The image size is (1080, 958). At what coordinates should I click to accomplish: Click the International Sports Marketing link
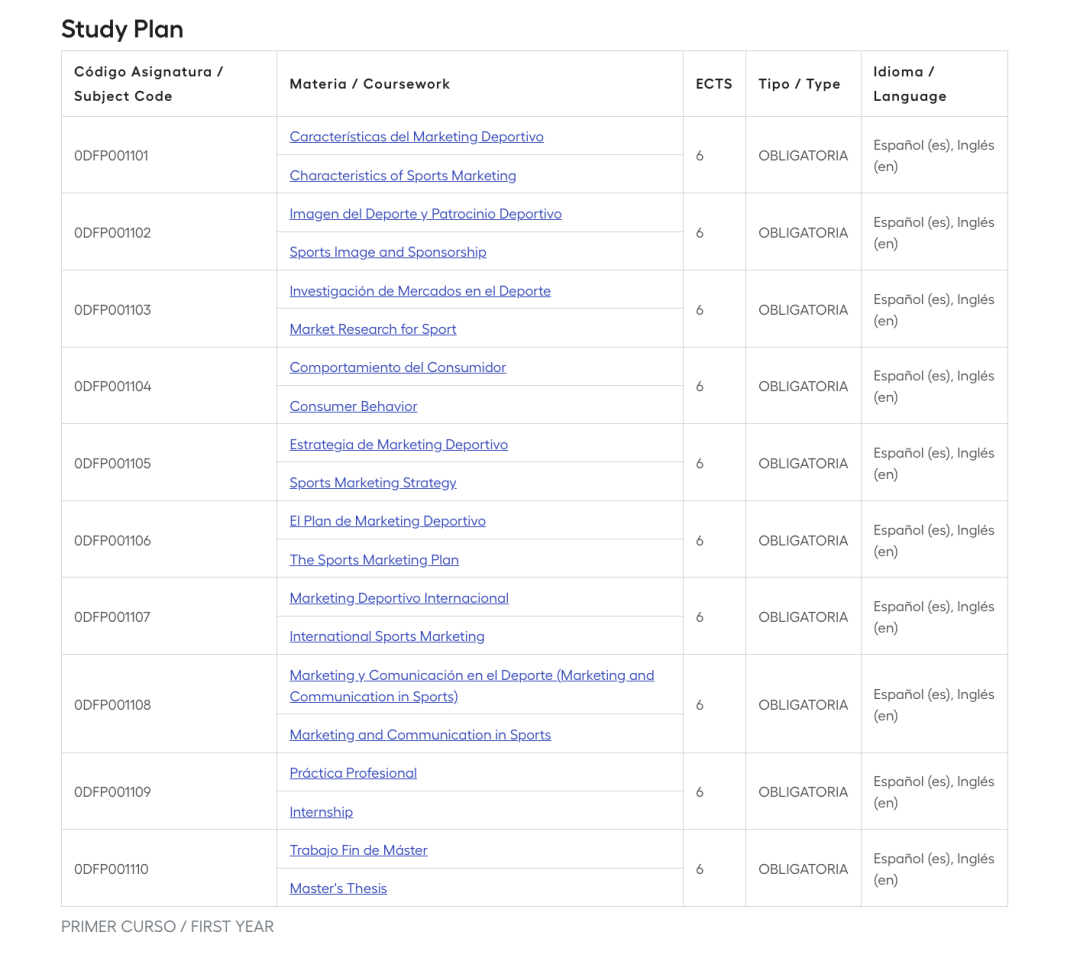click(x=386, y=637)
